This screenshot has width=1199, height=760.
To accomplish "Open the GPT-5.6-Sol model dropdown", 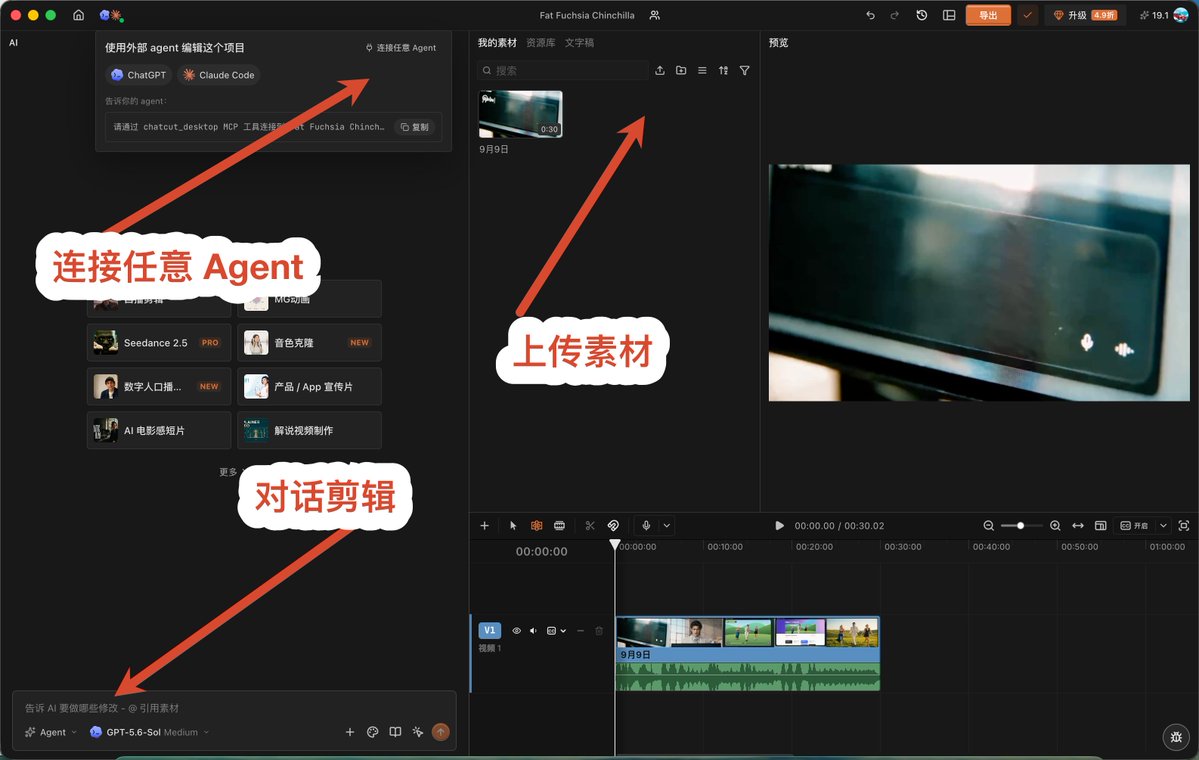I will (150, 732).
